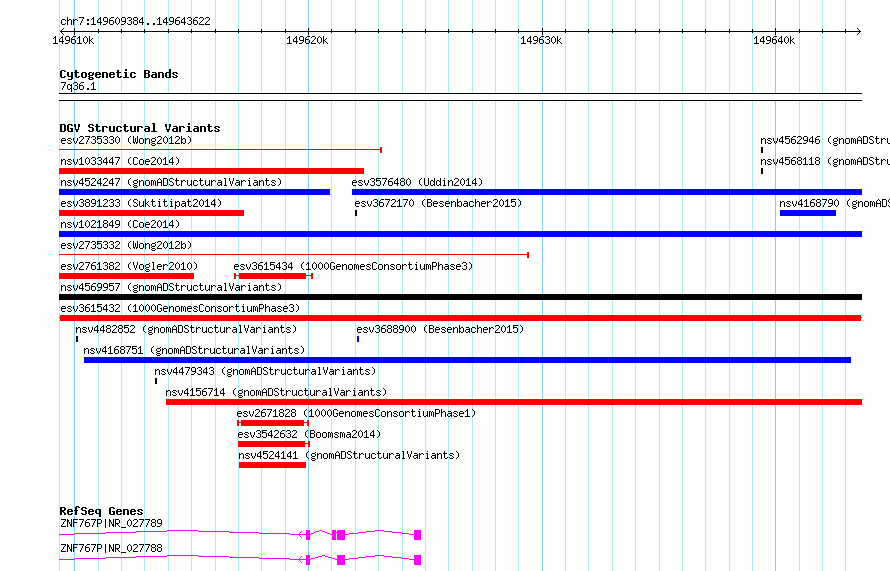The image size is (890, 571).
Task: Click esv2671828 1000GenomesConsortiumPhase1 label
Action: click(356, 413)
